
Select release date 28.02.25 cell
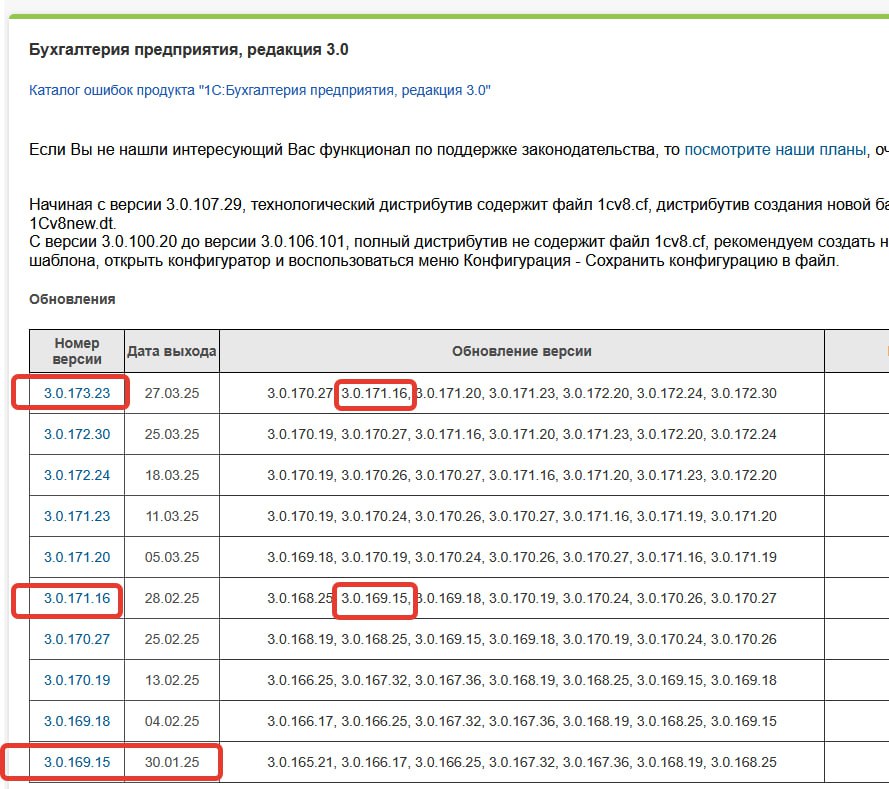coord(172,598)
